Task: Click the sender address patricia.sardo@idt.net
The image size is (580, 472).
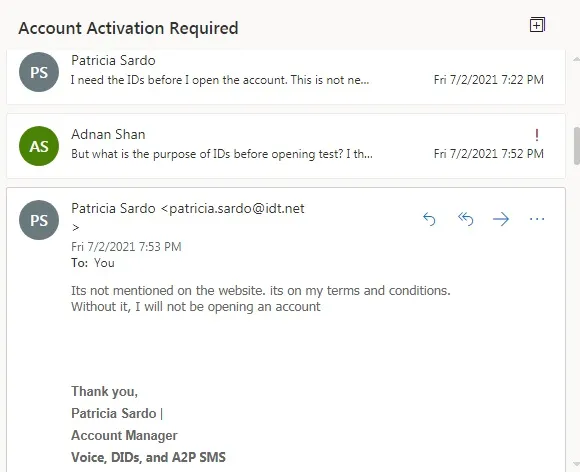Action: [237, 208]
